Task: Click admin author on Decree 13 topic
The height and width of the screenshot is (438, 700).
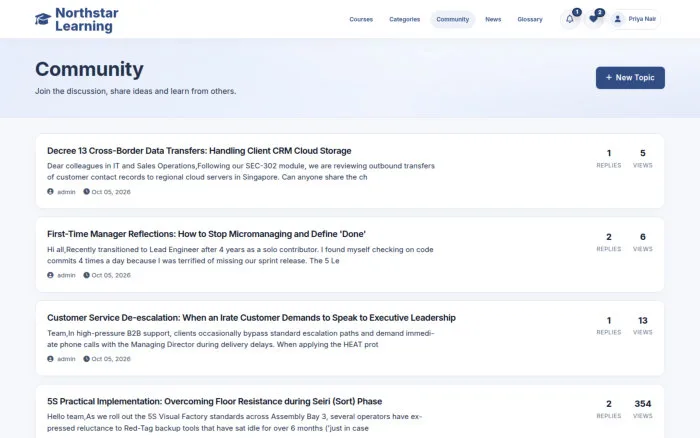Action: click(x=66, y=192)
